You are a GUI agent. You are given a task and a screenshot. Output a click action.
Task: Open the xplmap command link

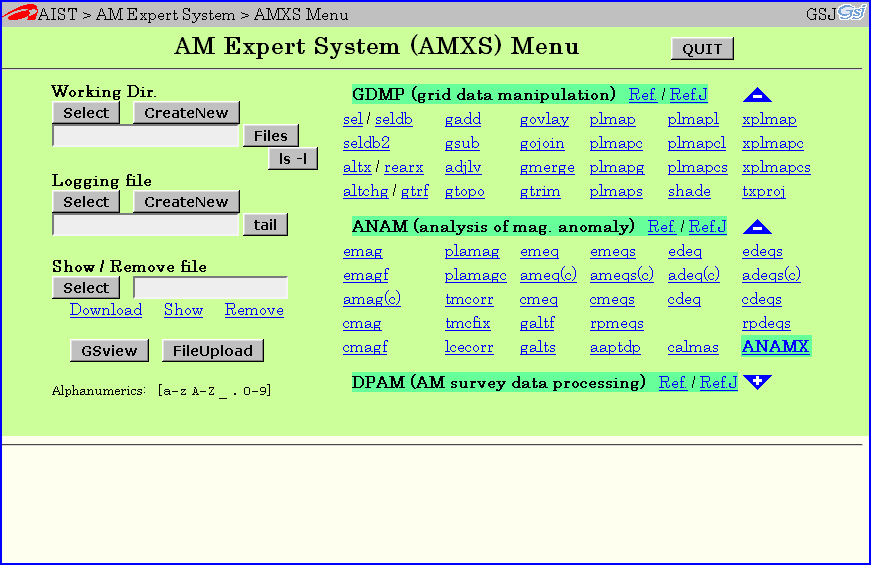[x=769, y=119]
